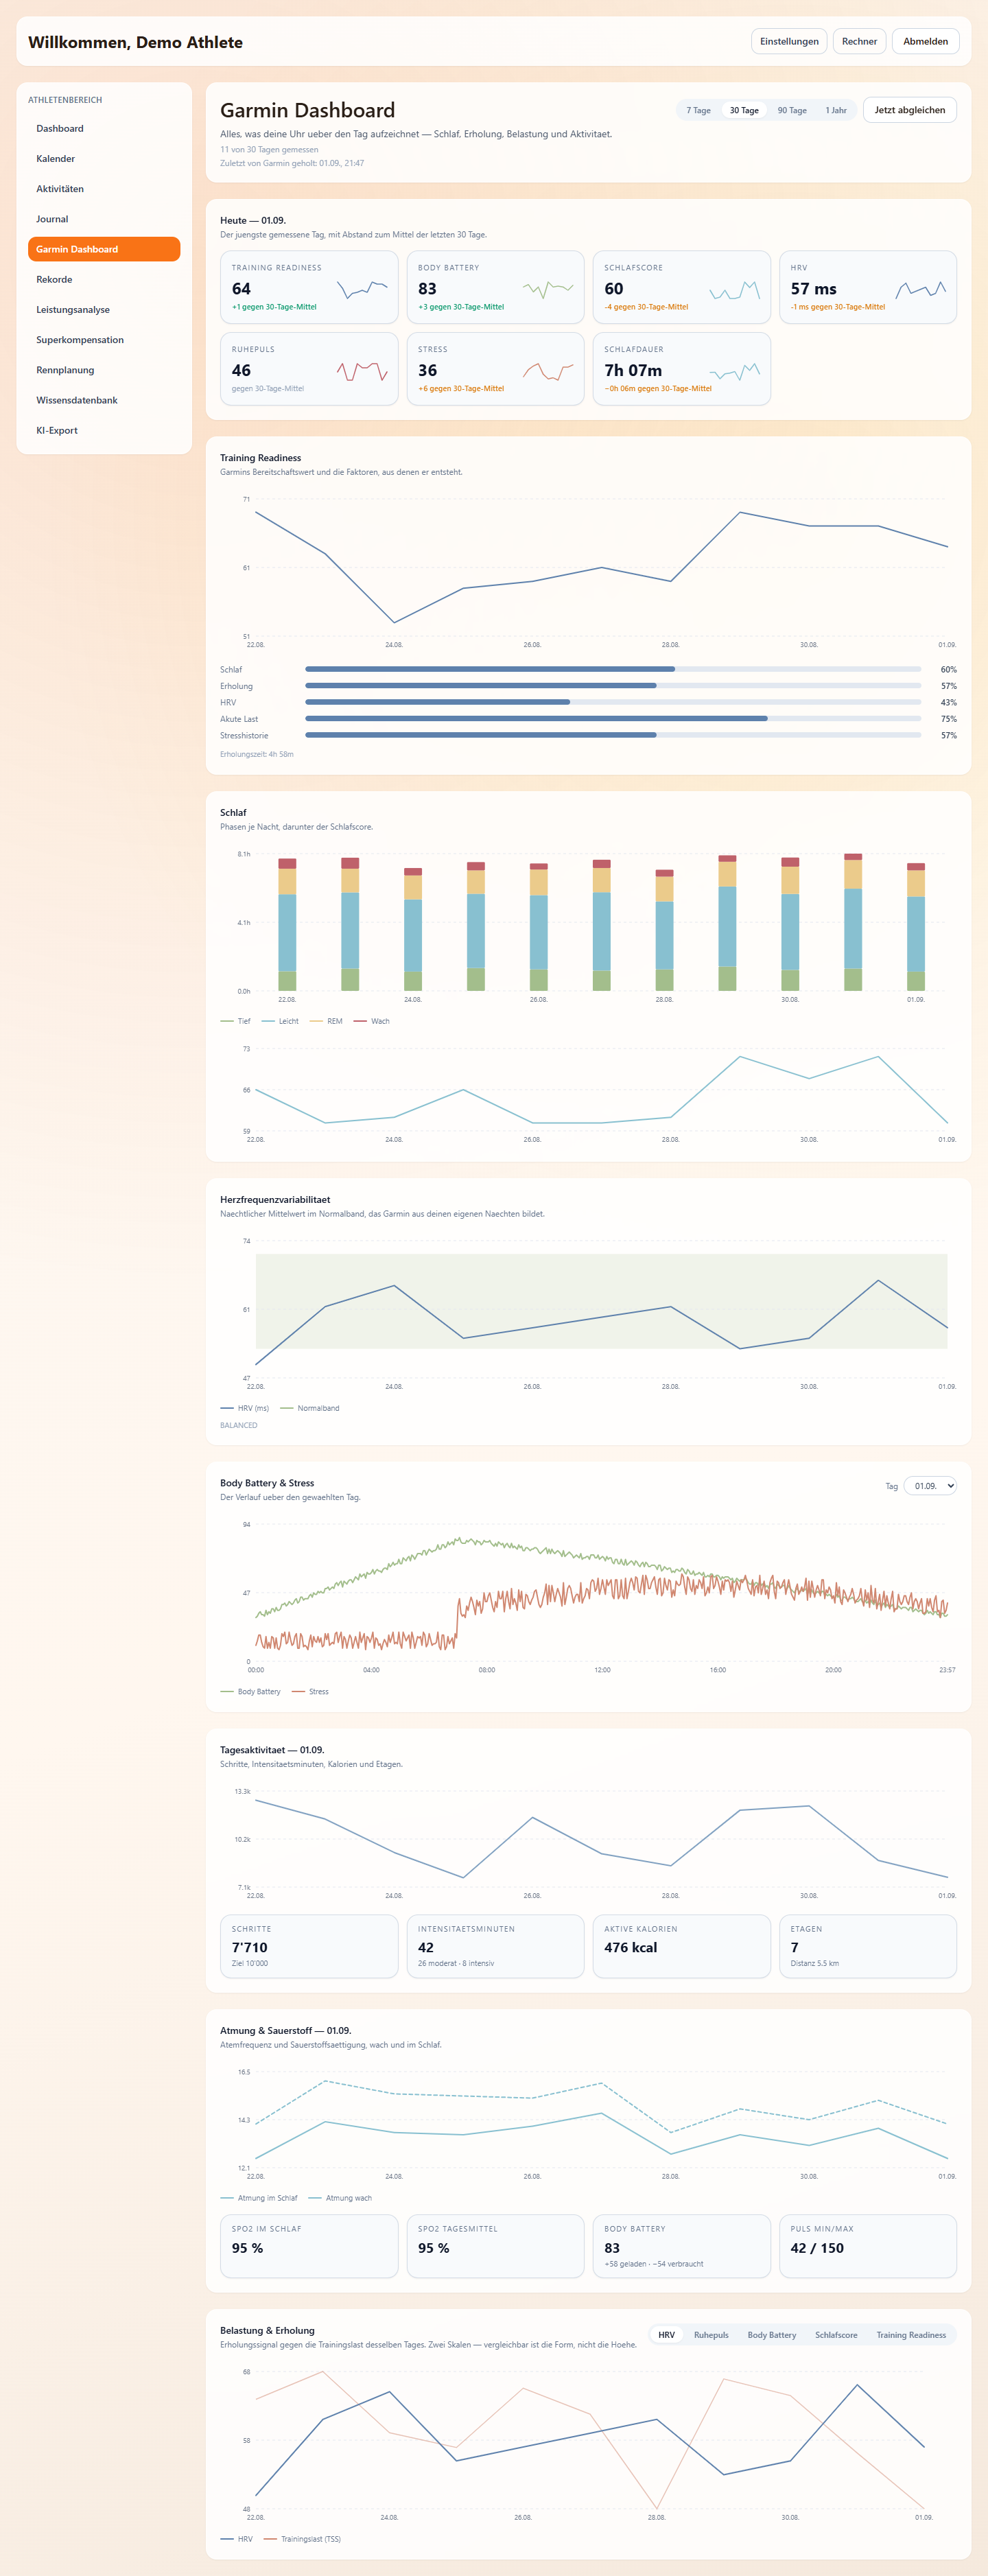Toggle the REM legend entry
Viewport: 988px width, 2576px height.
(x=326, y=1021)
